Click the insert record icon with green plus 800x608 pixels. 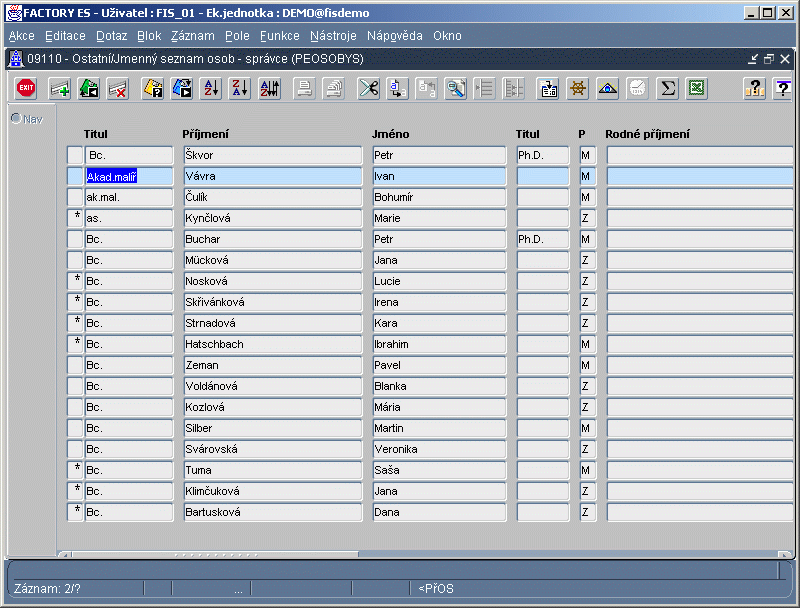[60, 88]
